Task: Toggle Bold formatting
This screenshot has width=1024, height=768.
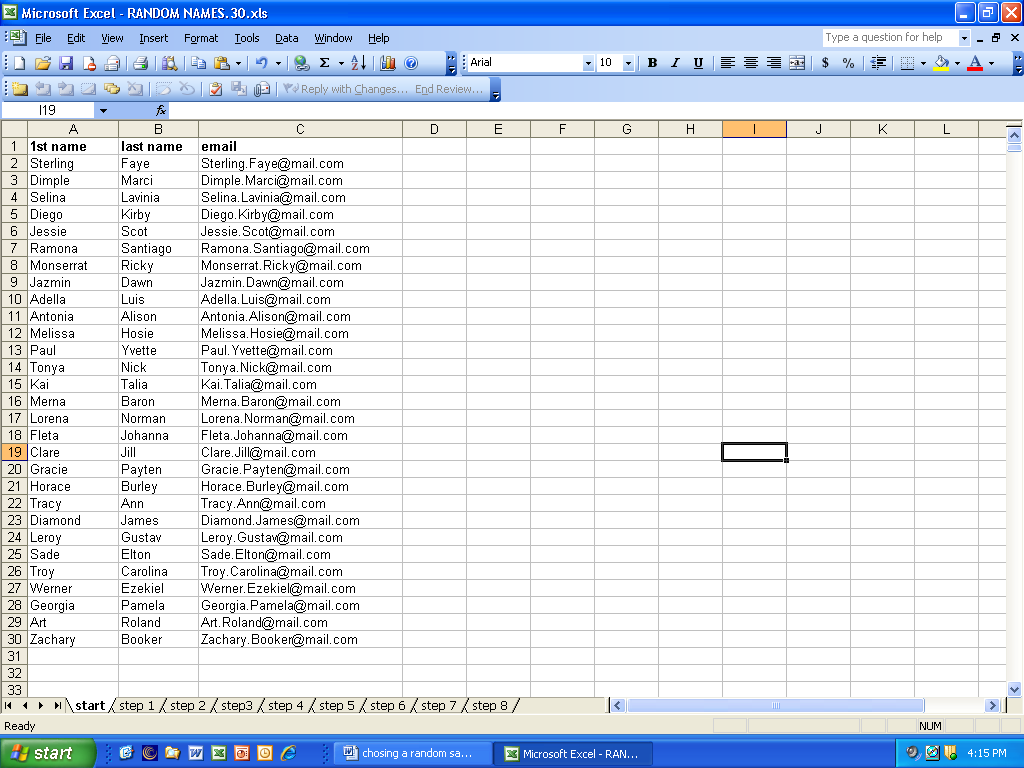Action: click(652, 63)
